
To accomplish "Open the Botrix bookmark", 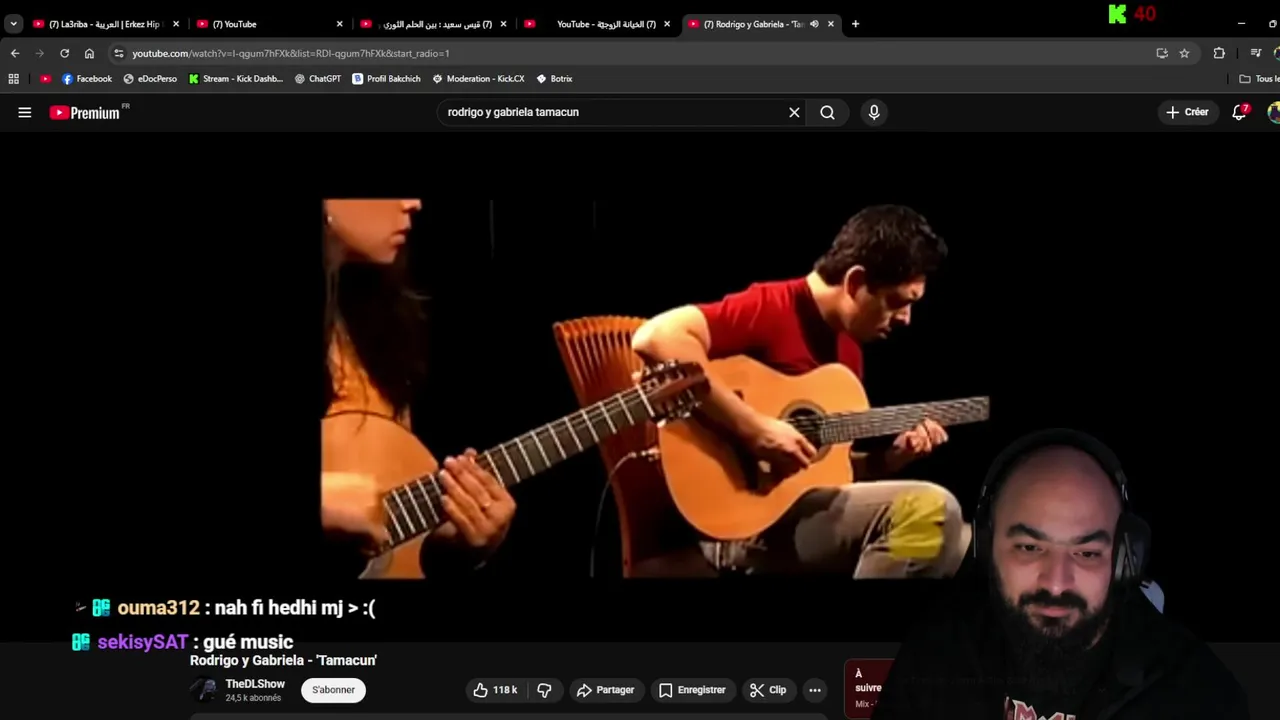I will (x=554, y=79).
